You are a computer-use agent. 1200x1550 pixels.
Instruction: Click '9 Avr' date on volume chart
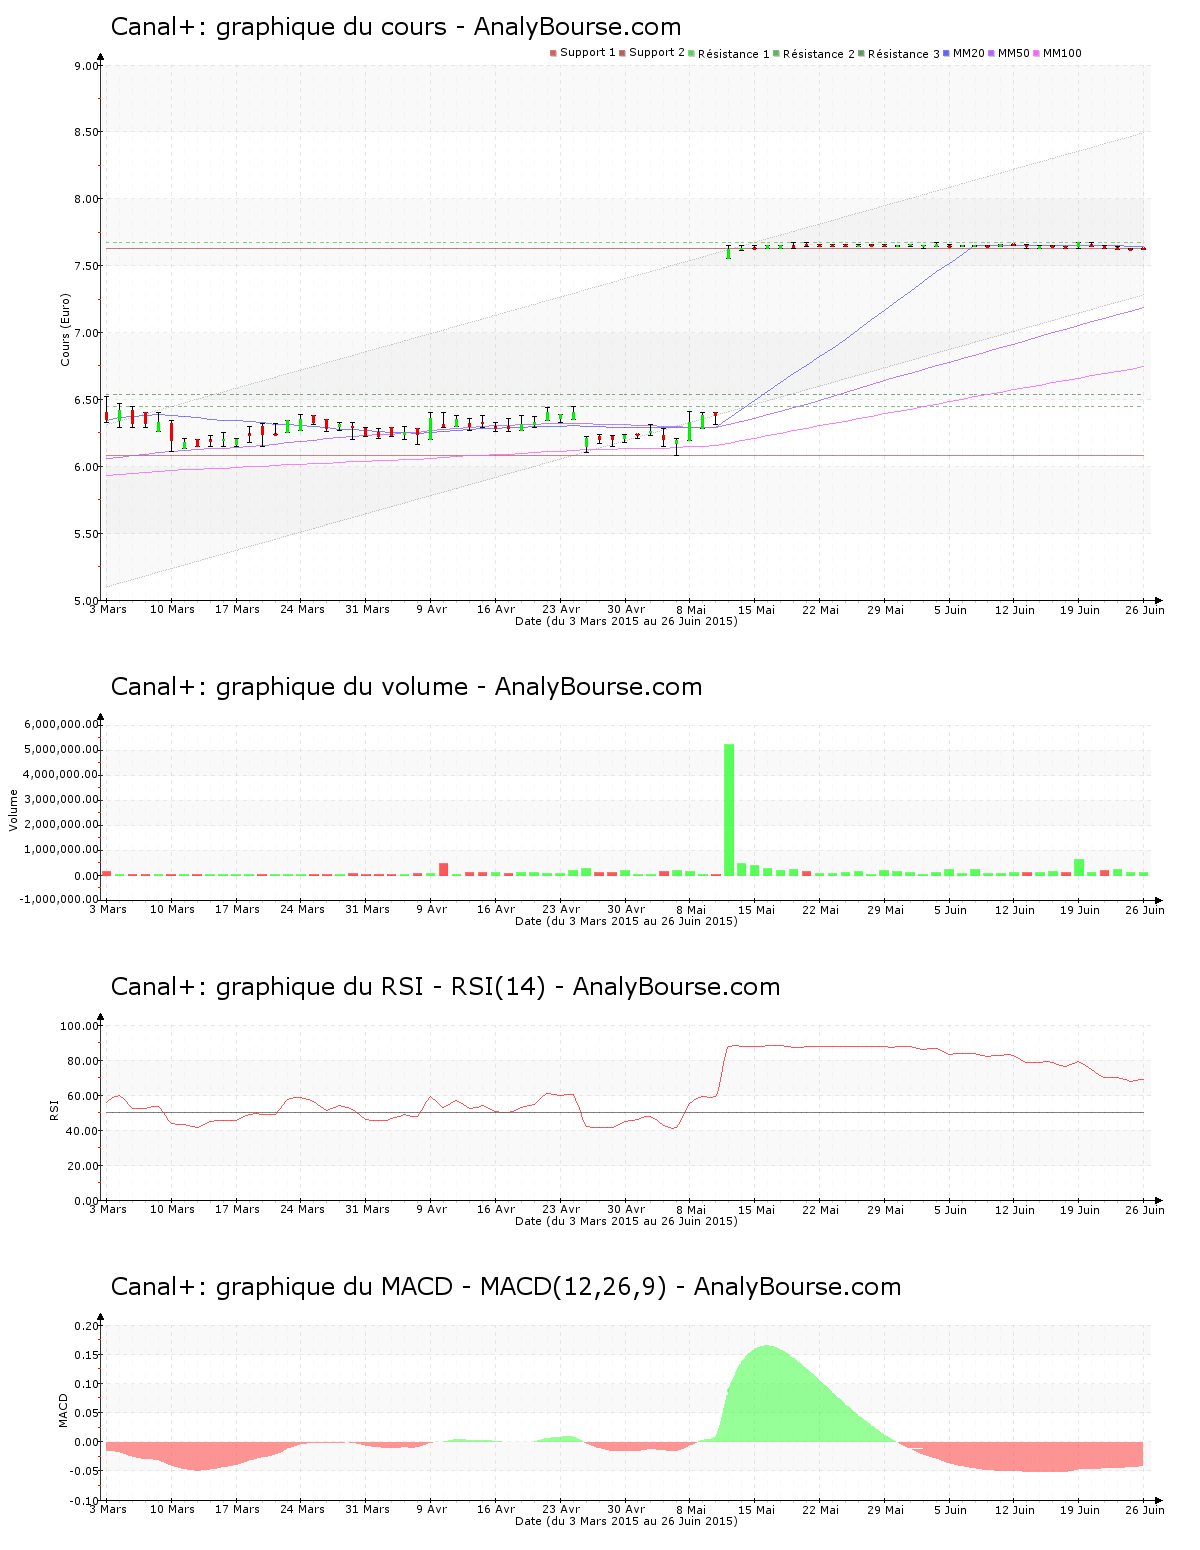[432, 910]
